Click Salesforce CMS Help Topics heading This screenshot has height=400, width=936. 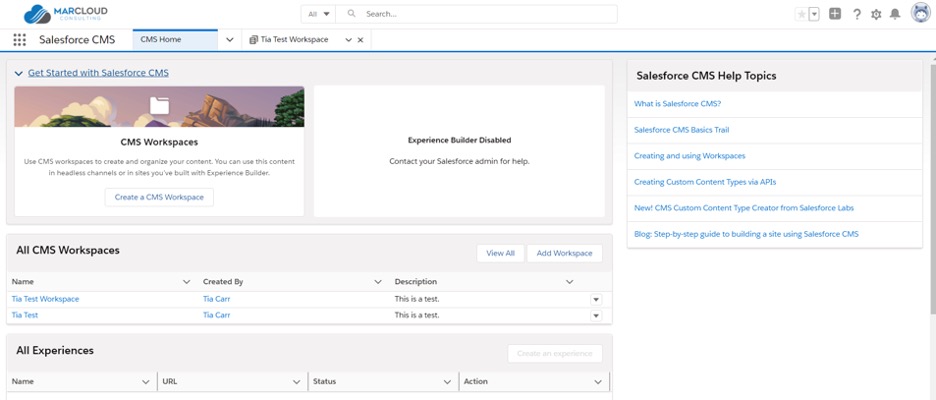click(706, 76)
